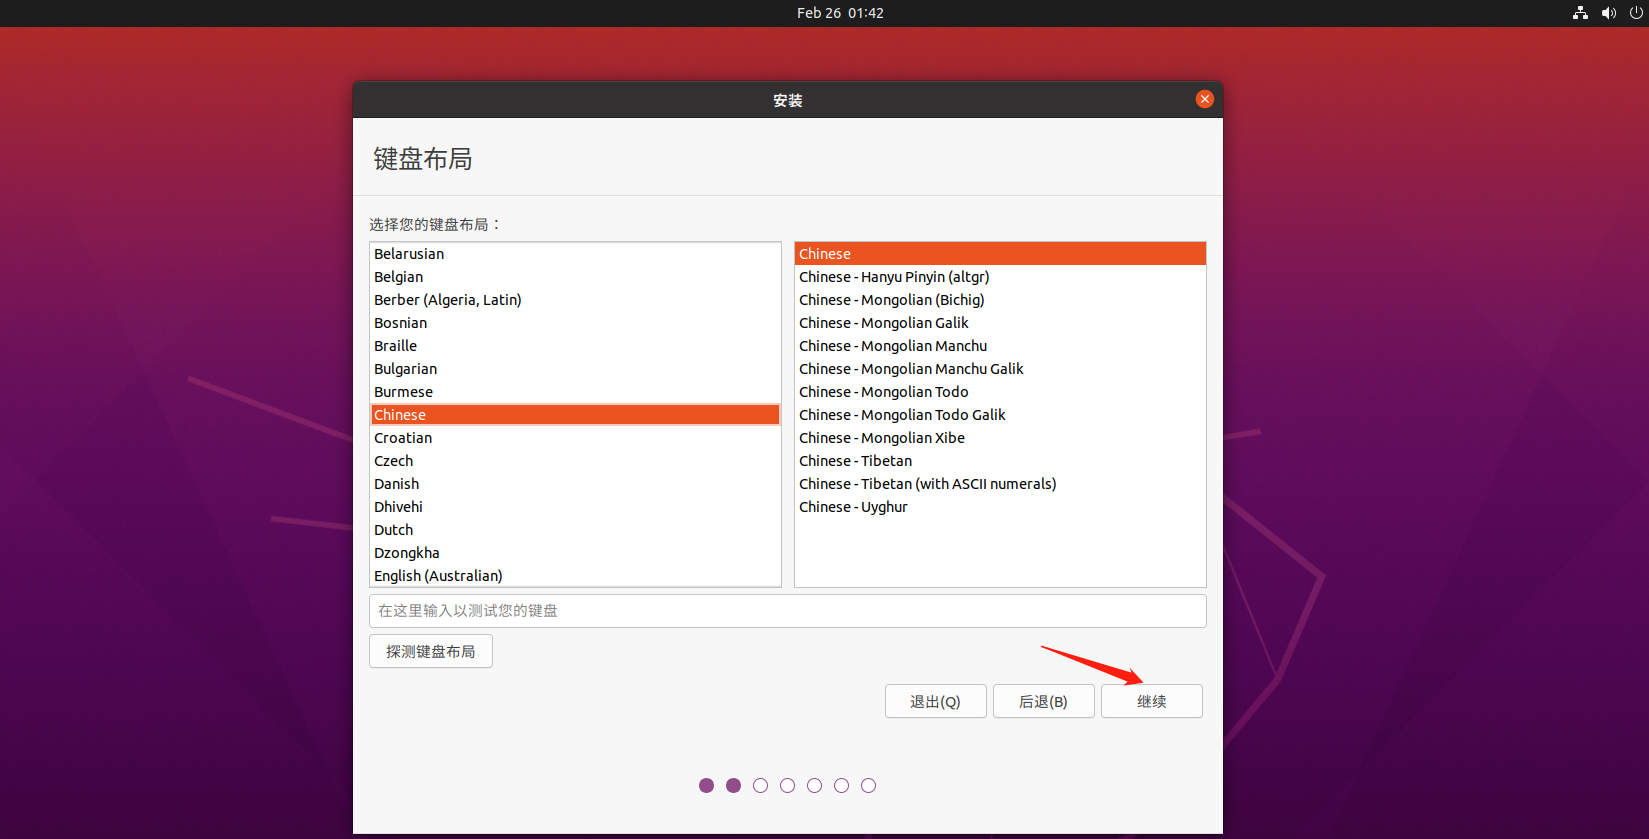Open the Feb 26 01:42 clock menu

840,13
